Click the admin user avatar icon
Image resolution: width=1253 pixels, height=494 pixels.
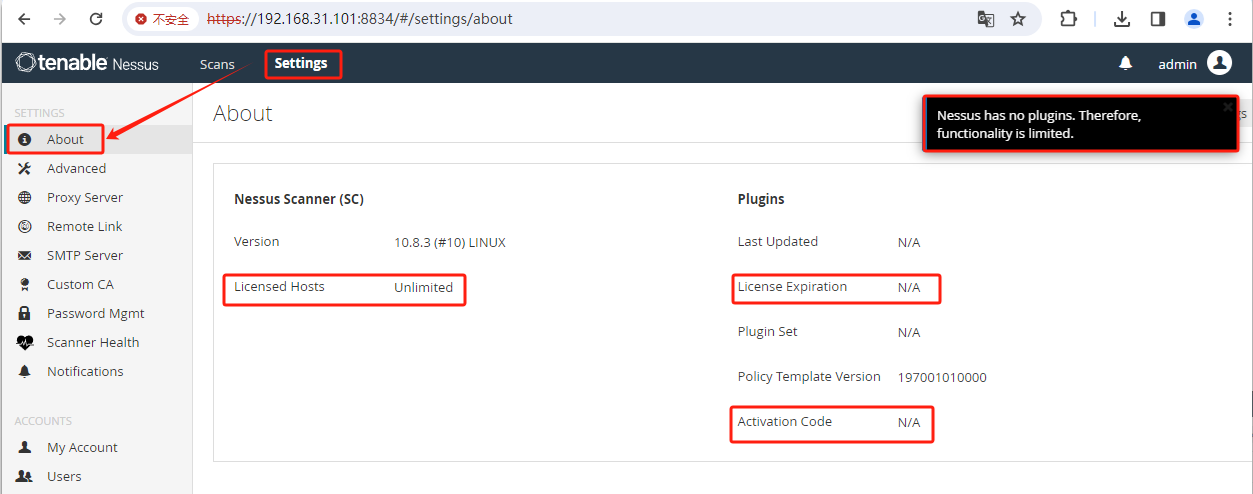click(1219, 63)
